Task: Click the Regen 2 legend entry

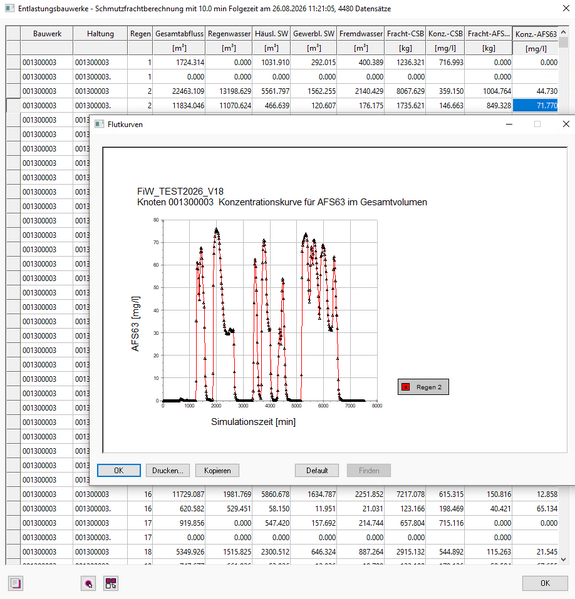Action: (423, 387)
